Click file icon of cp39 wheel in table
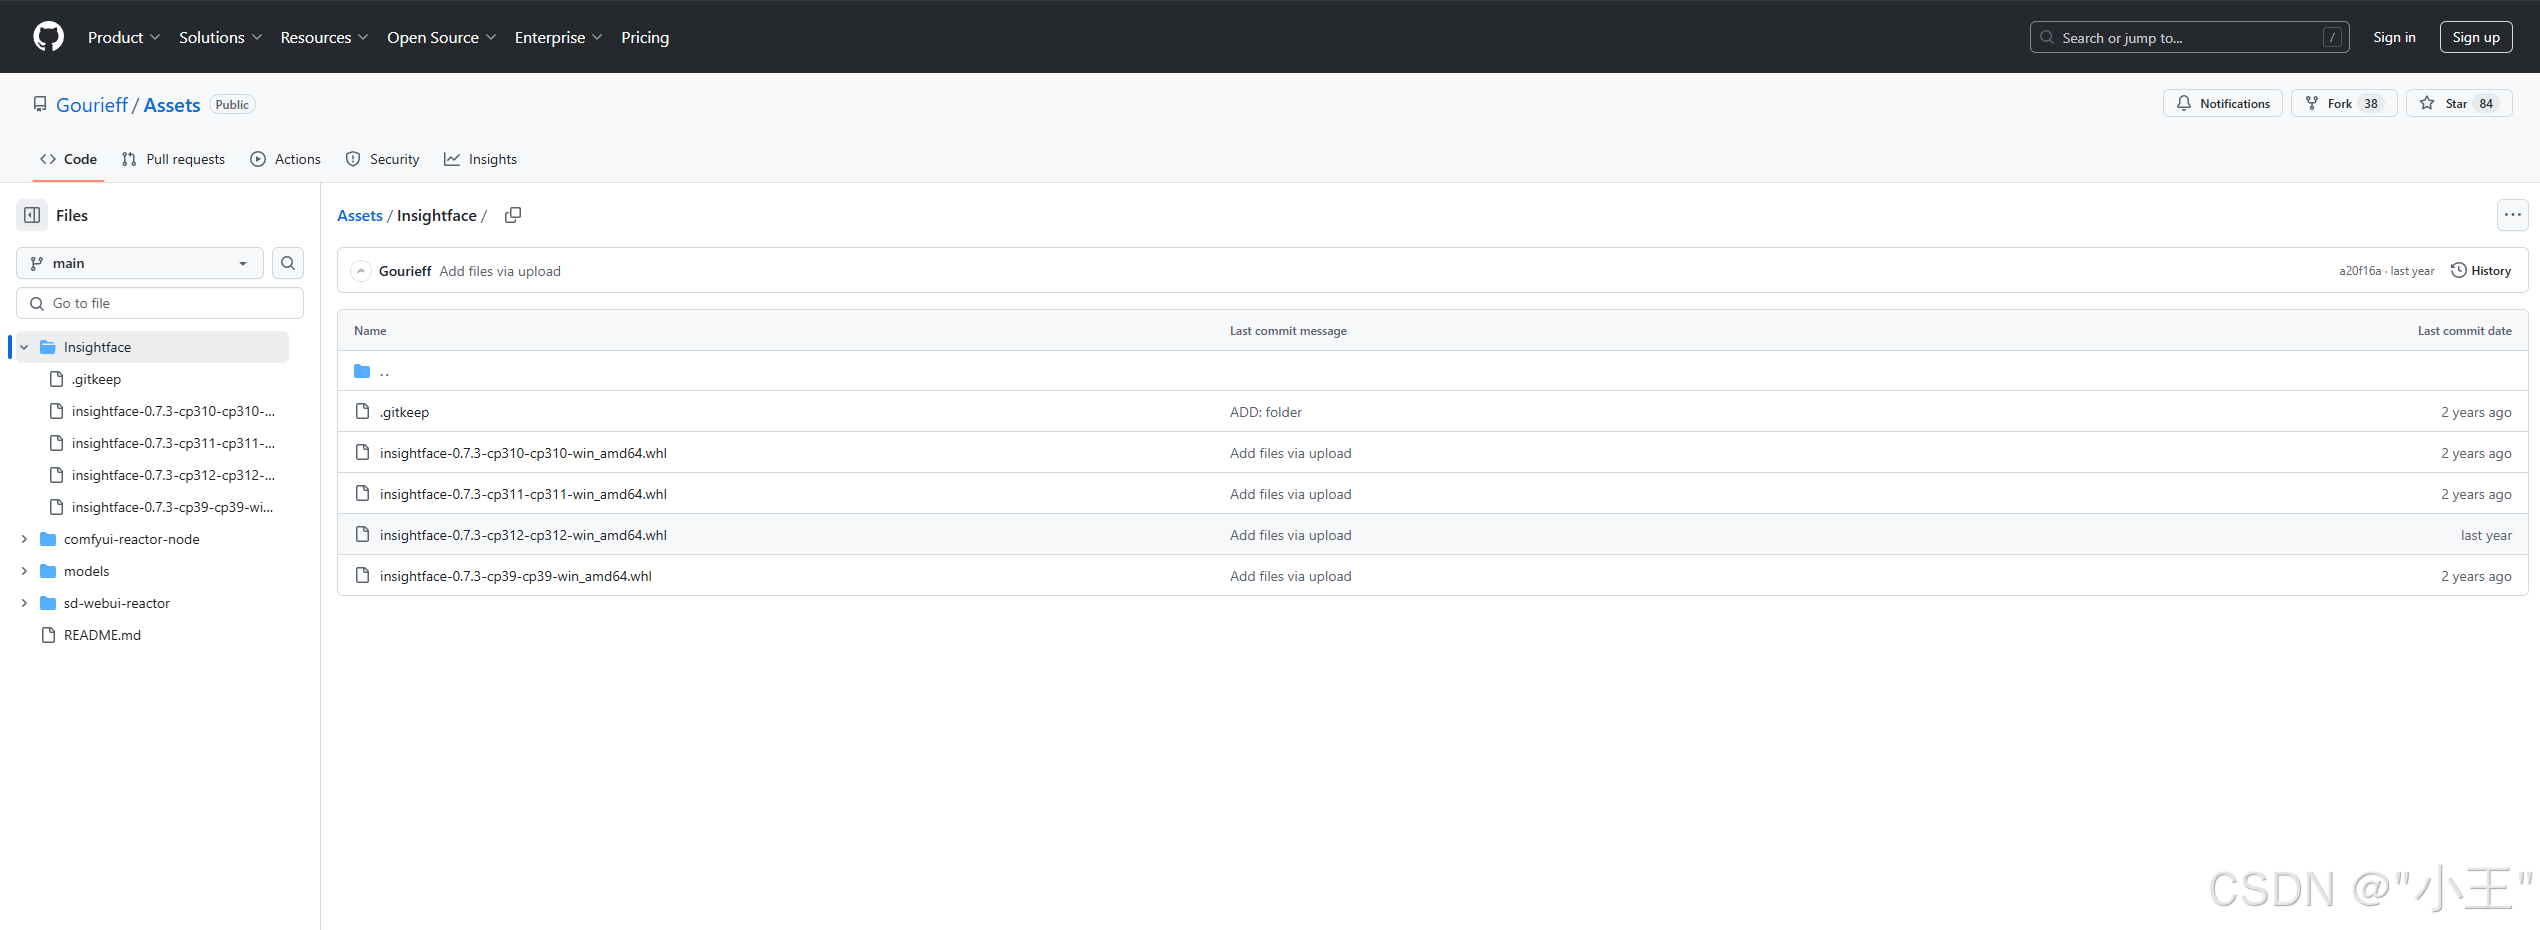Screen dimensions: 2540x930 pos(362,576)
